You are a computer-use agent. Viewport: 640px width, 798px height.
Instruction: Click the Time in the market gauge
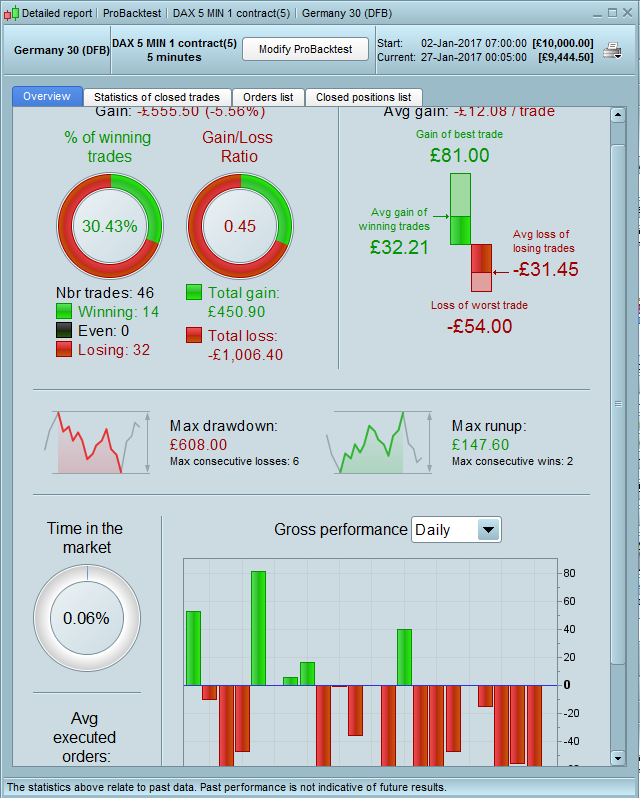(x=87, y=618)
